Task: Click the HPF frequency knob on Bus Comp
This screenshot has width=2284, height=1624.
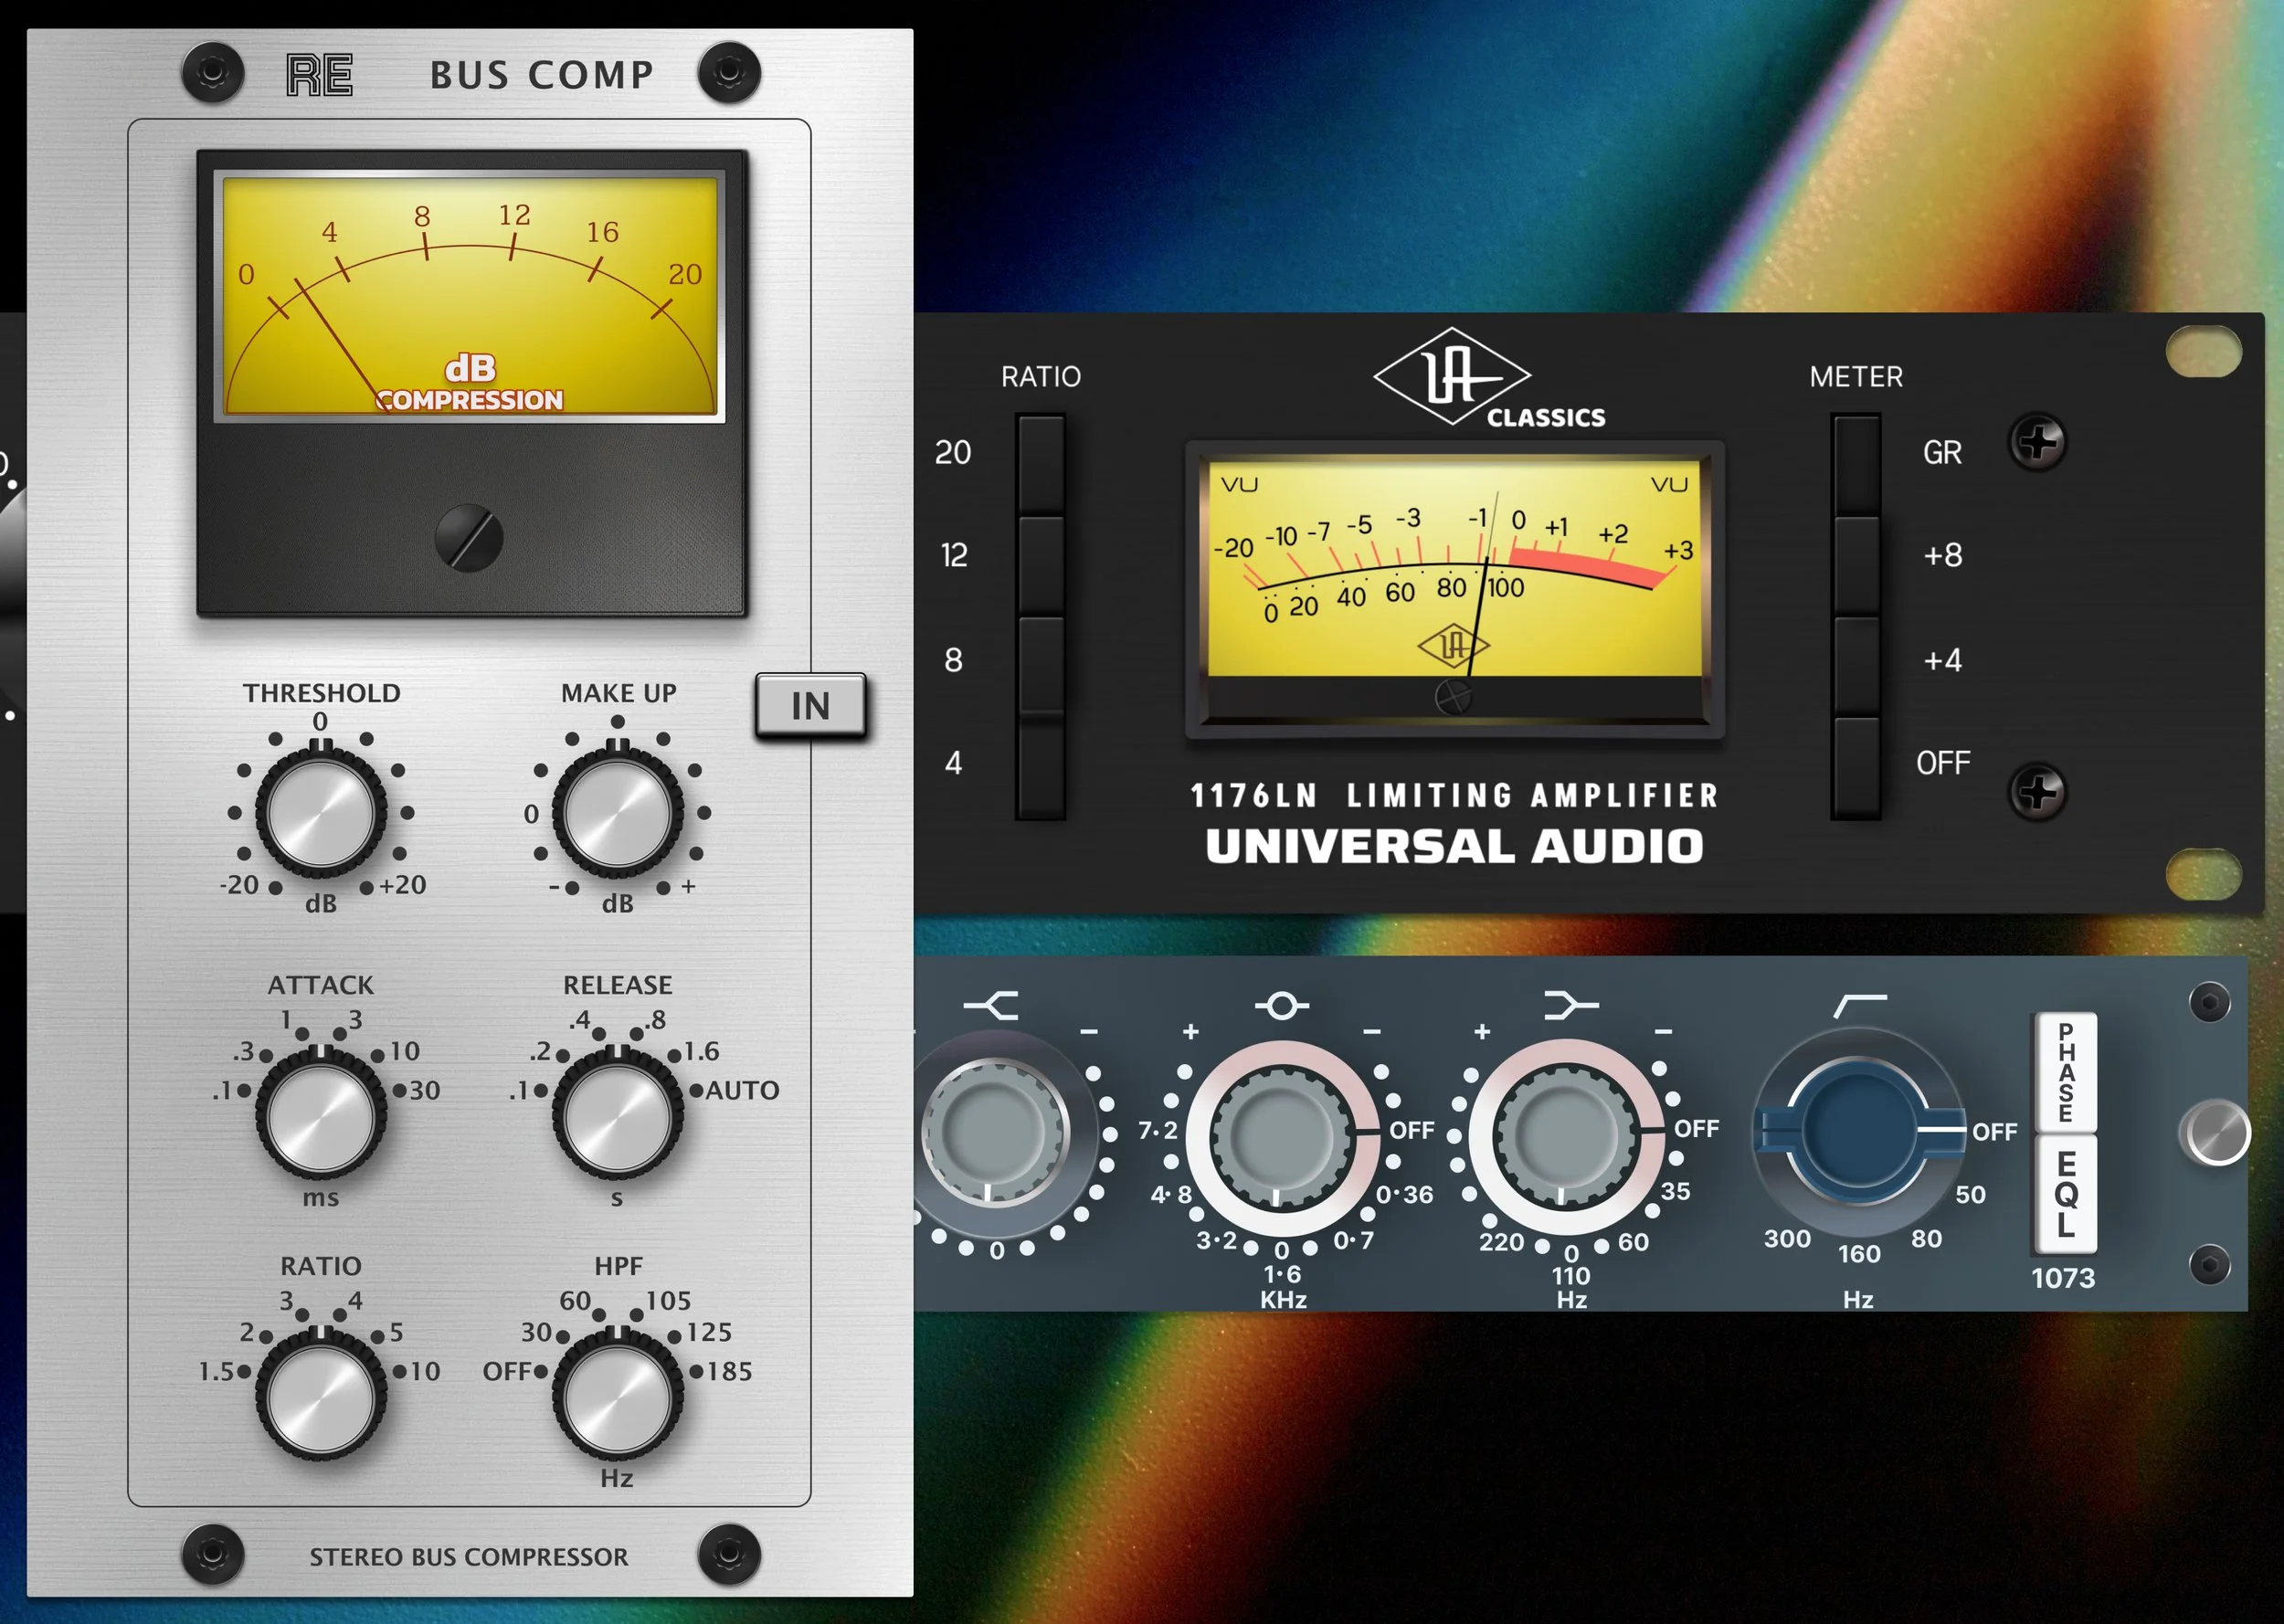Action: pyautogui.click(x=618, y=1397)
